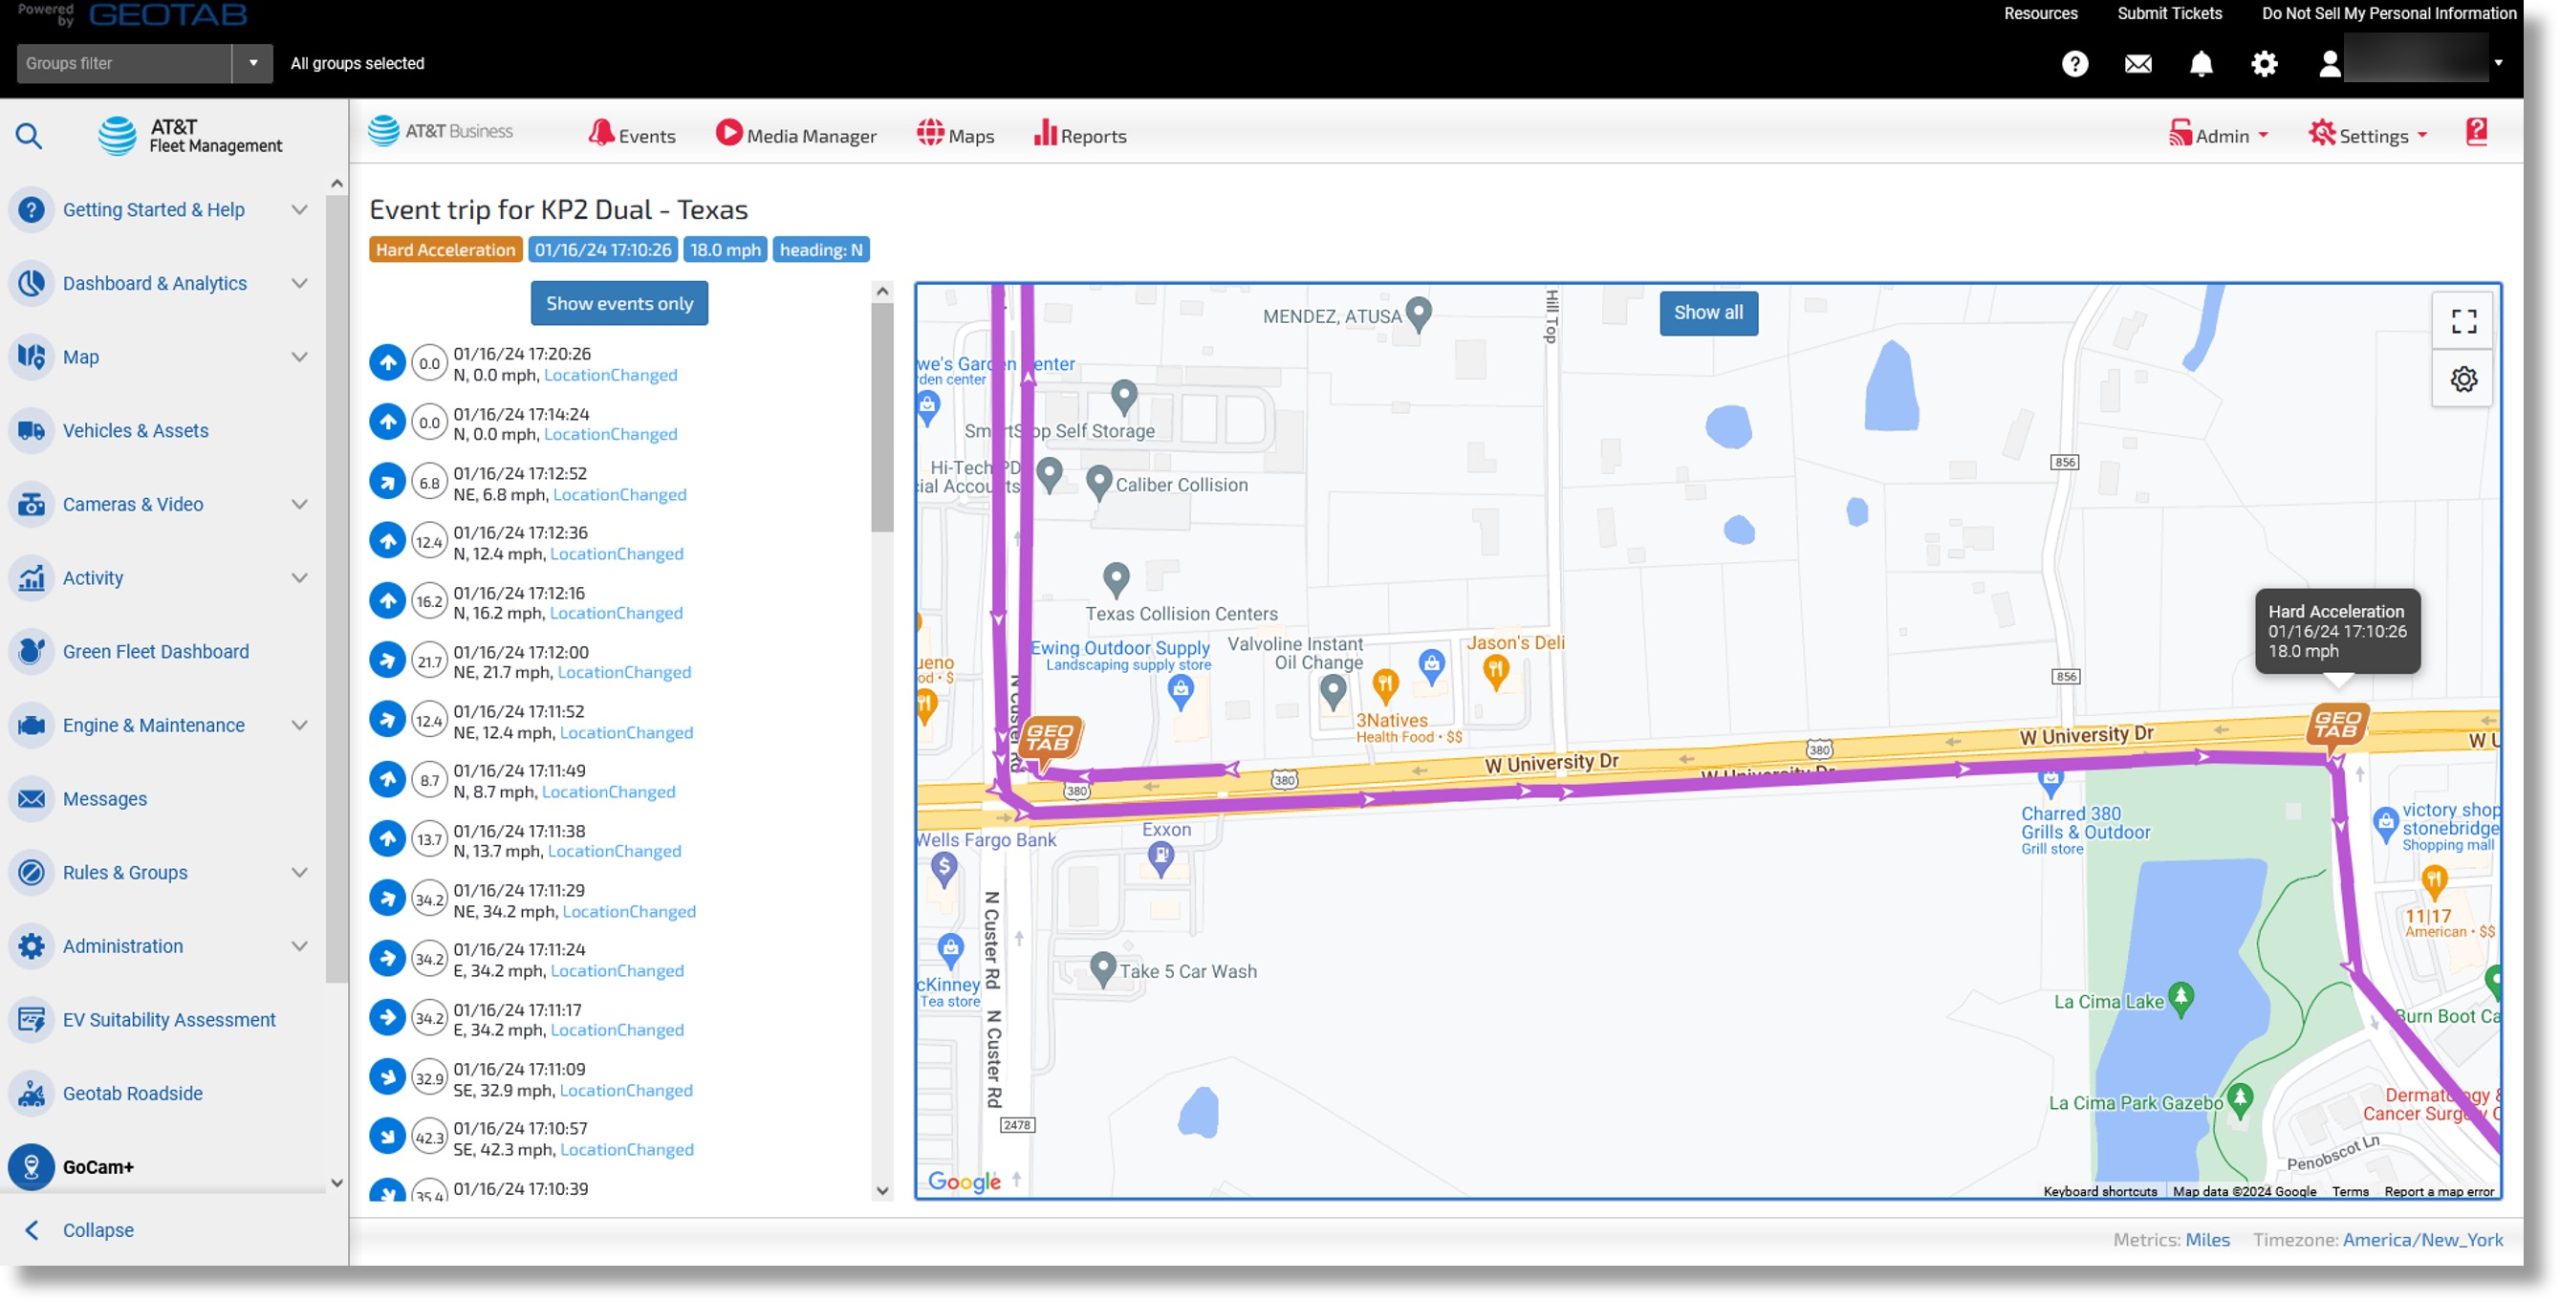Expand the Activity section chevron
This screenshot has height=1302, width=2560.
tap(299, 578)
